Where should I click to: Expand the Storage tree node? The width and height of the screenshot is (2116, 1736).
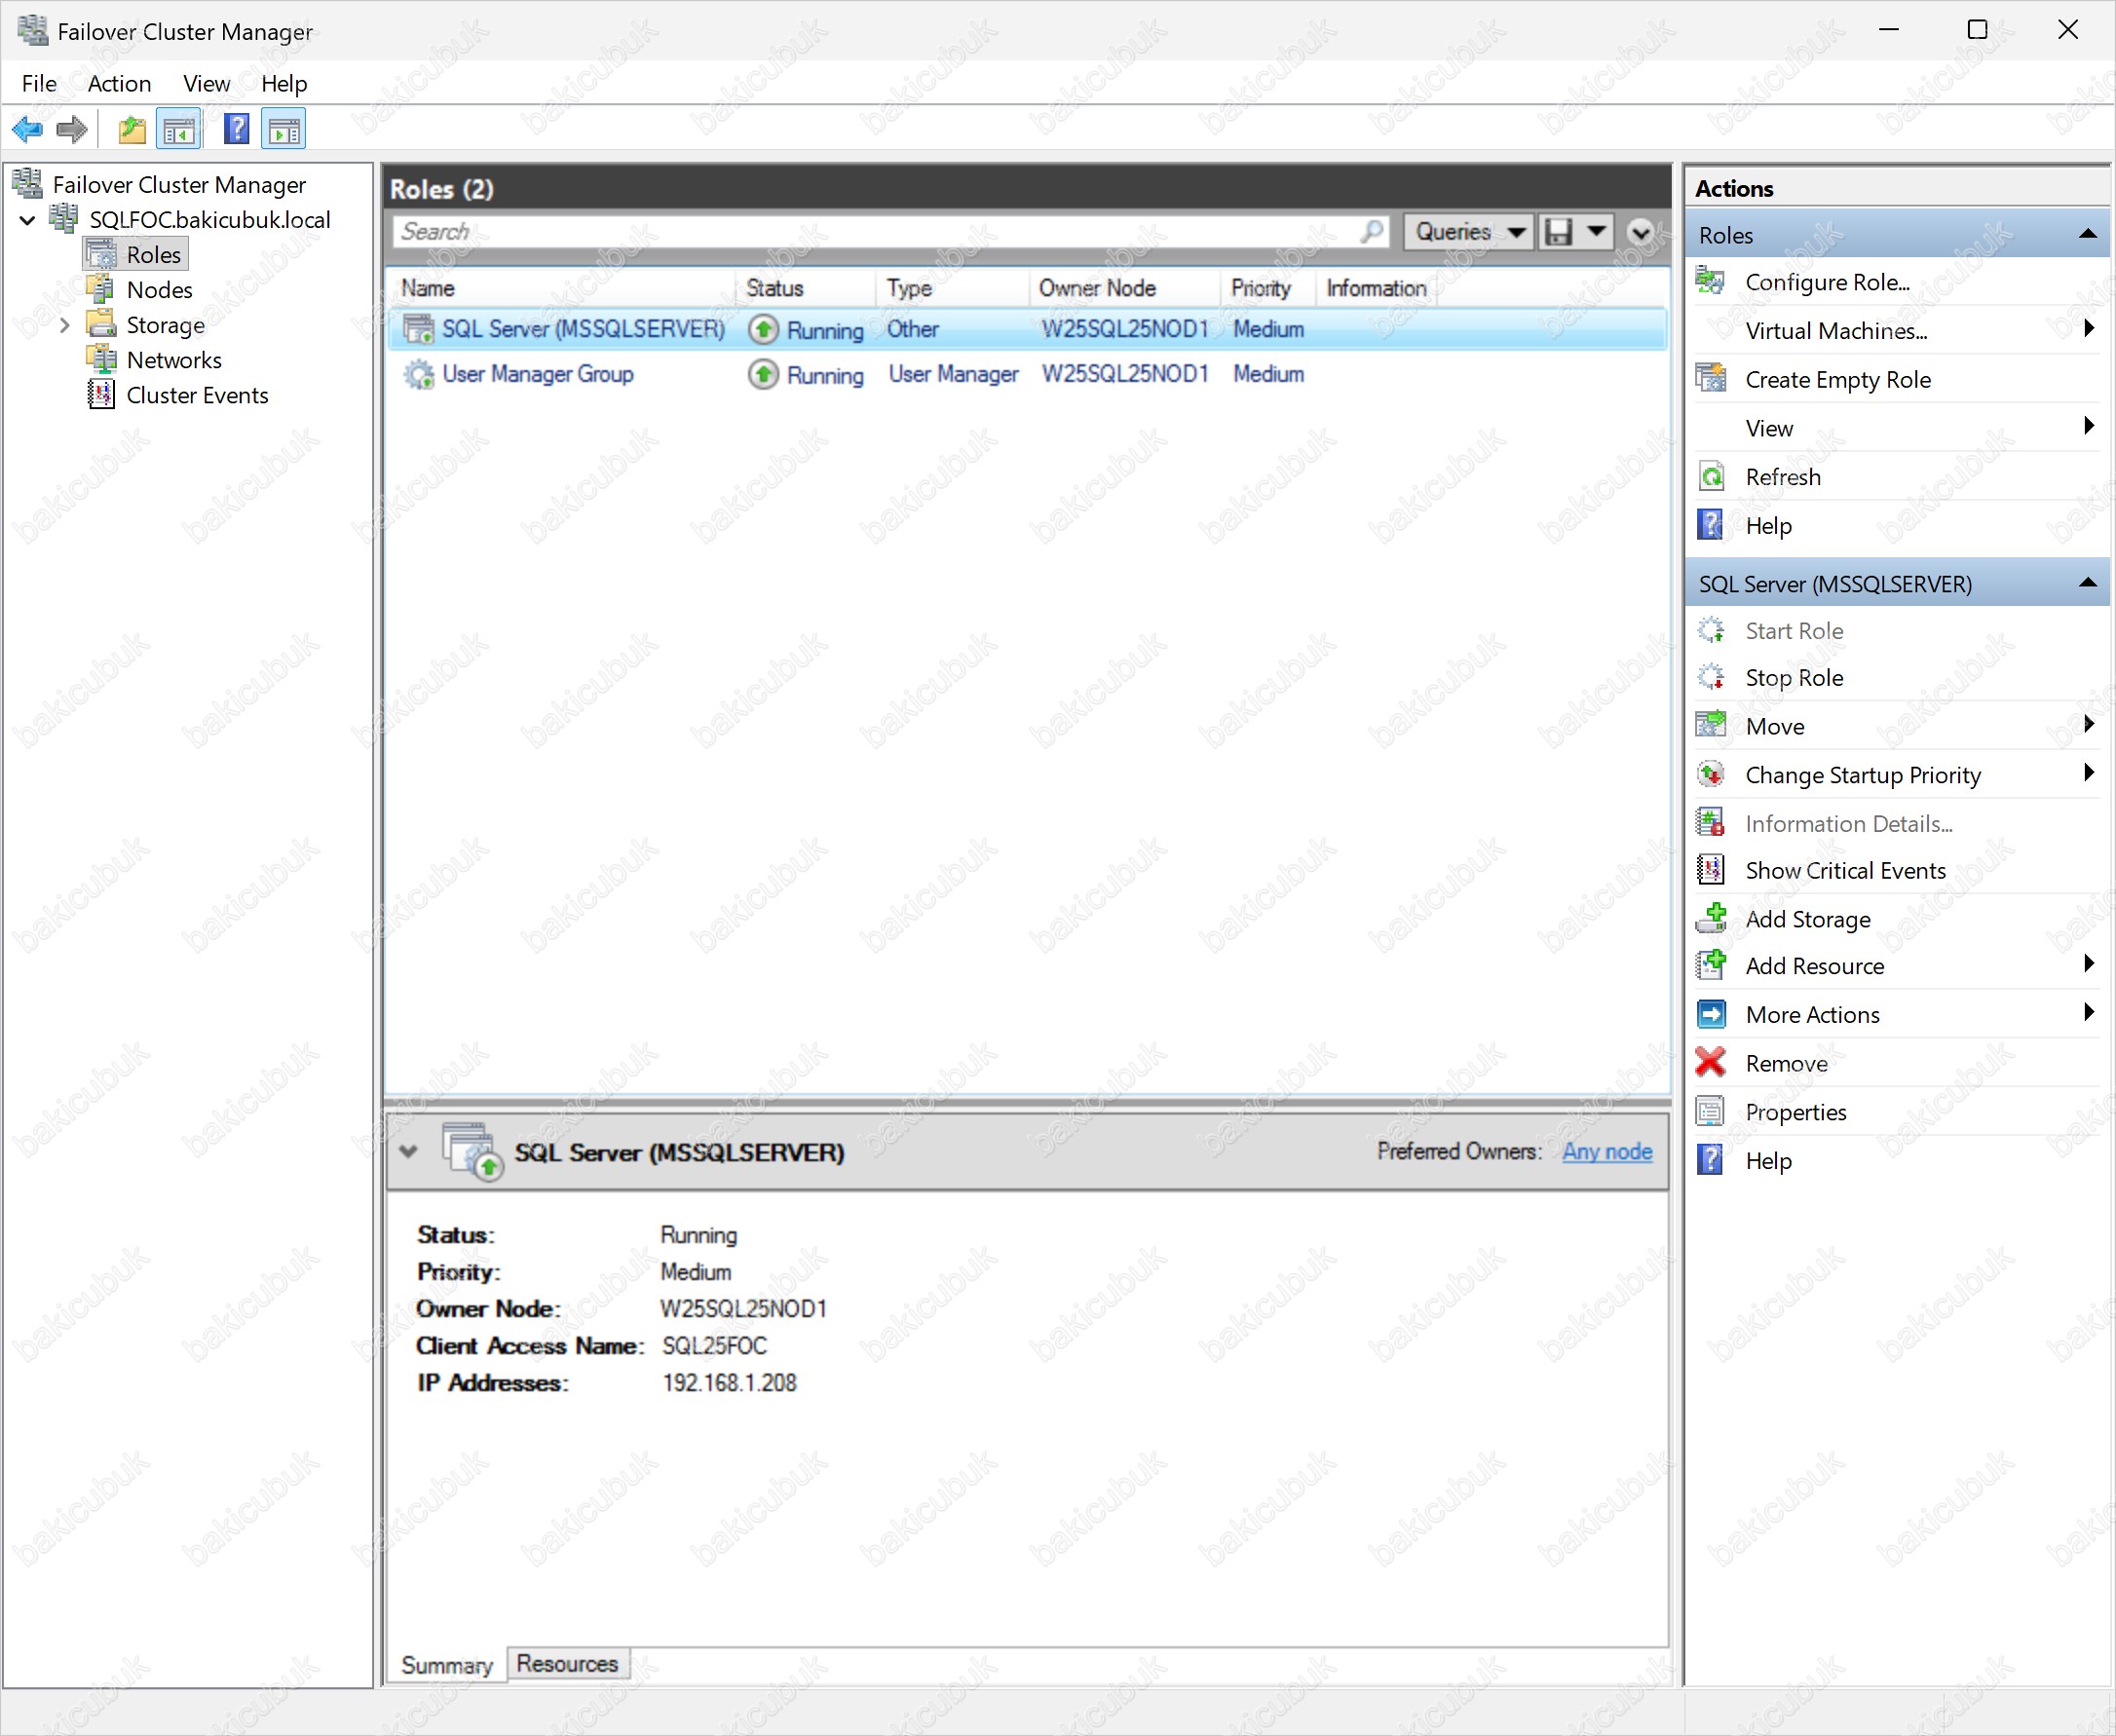(65, 325)
